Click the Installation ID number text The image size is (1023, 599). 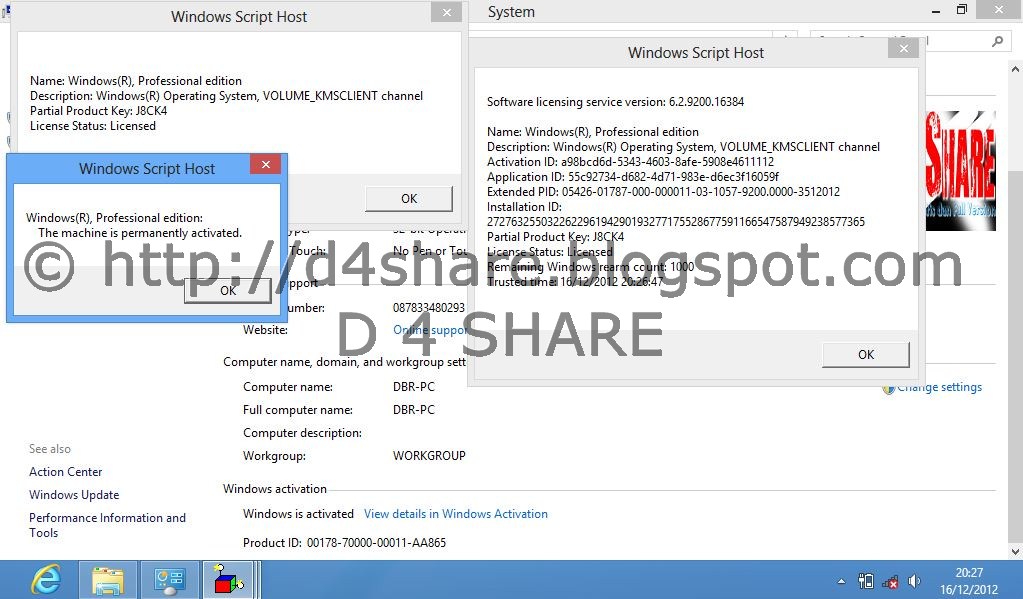[676, 222]
